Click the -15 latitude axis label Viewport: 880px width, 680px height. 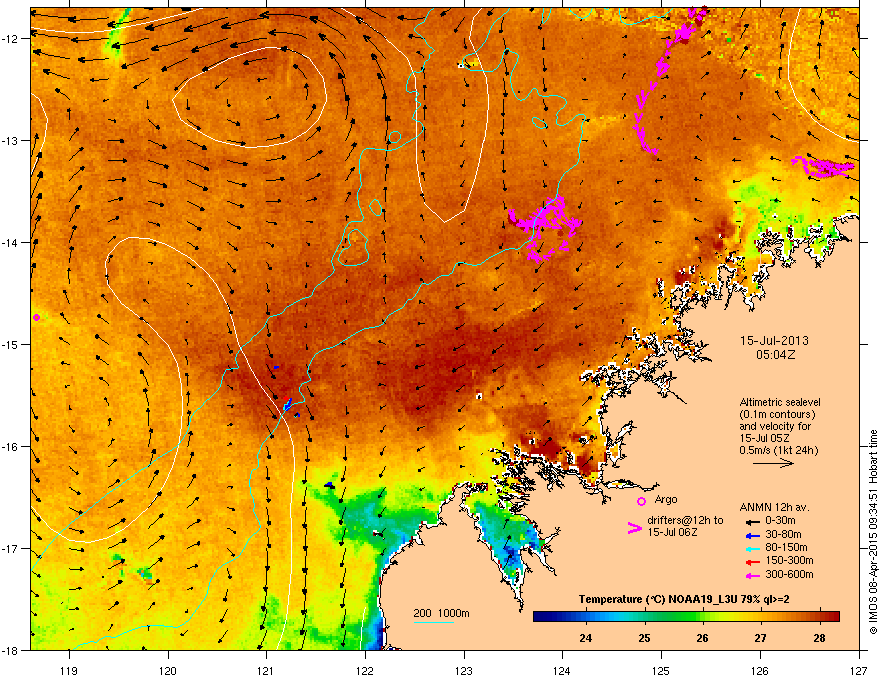(x=10, y=344)
